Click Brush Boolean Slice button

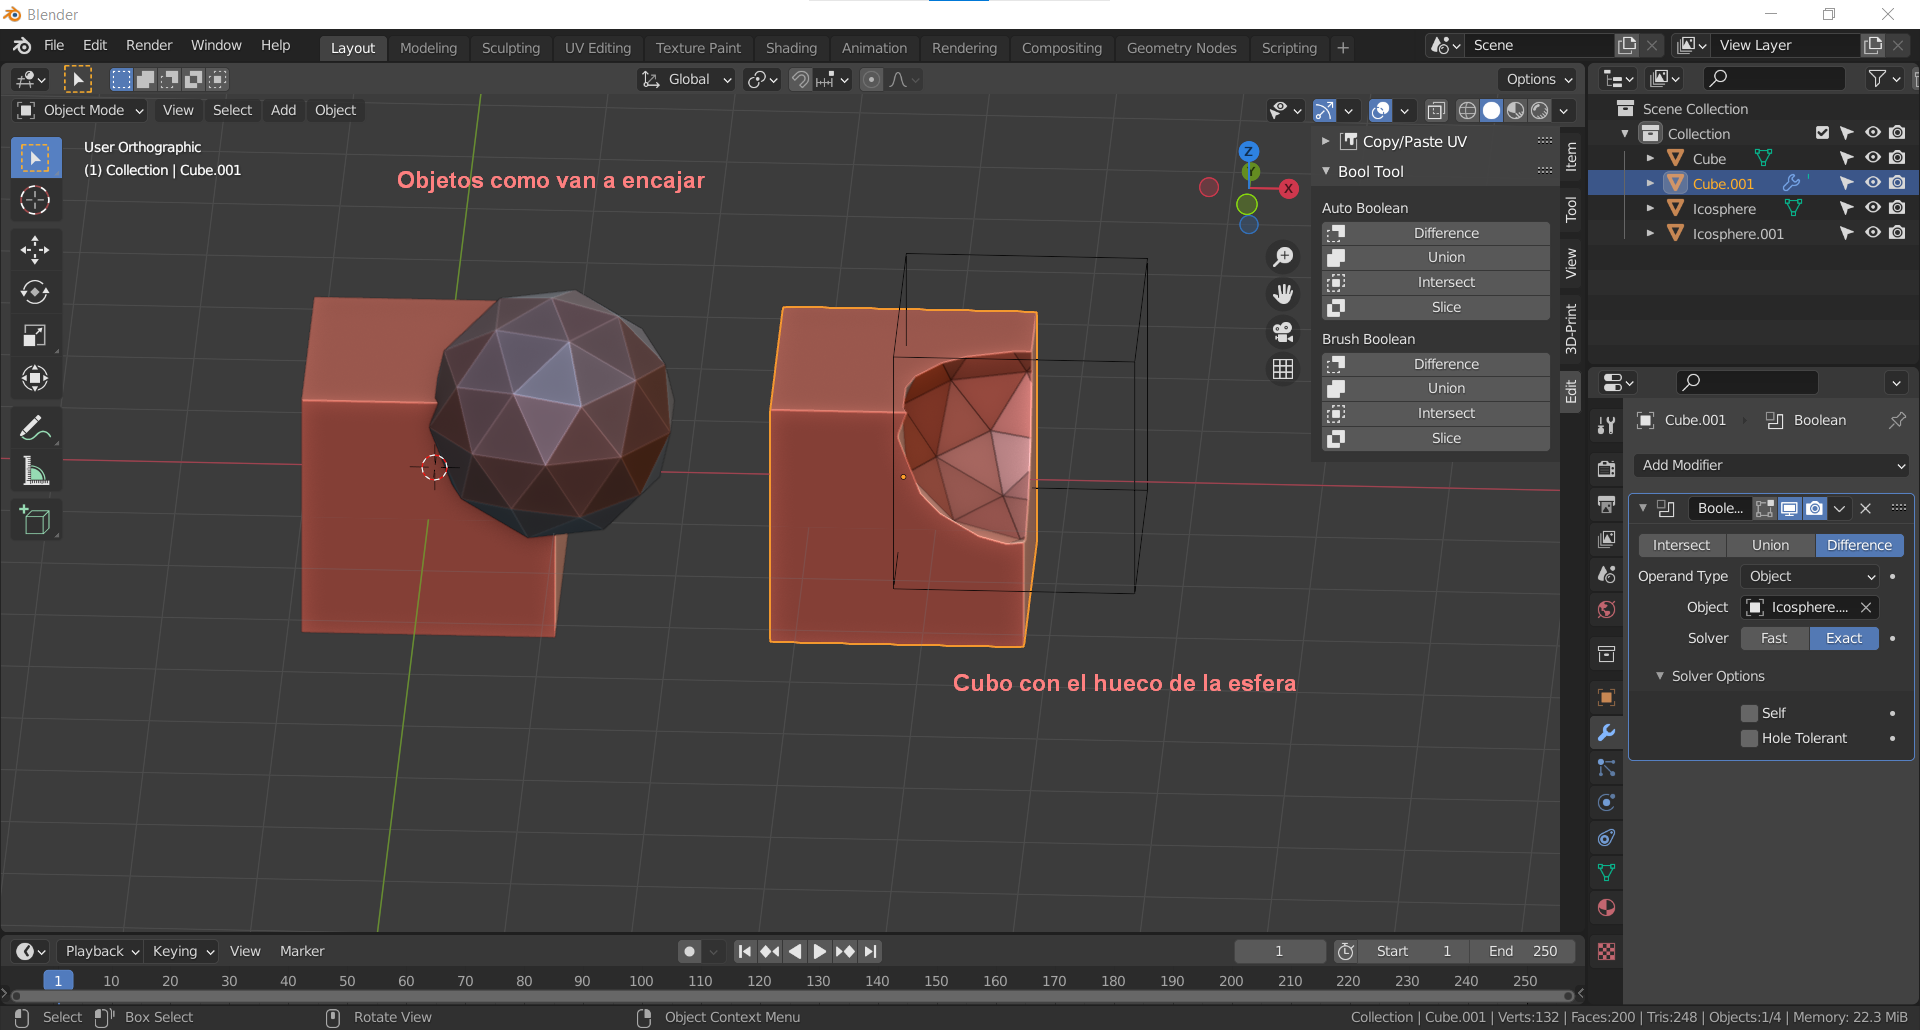coord(1436,438)
